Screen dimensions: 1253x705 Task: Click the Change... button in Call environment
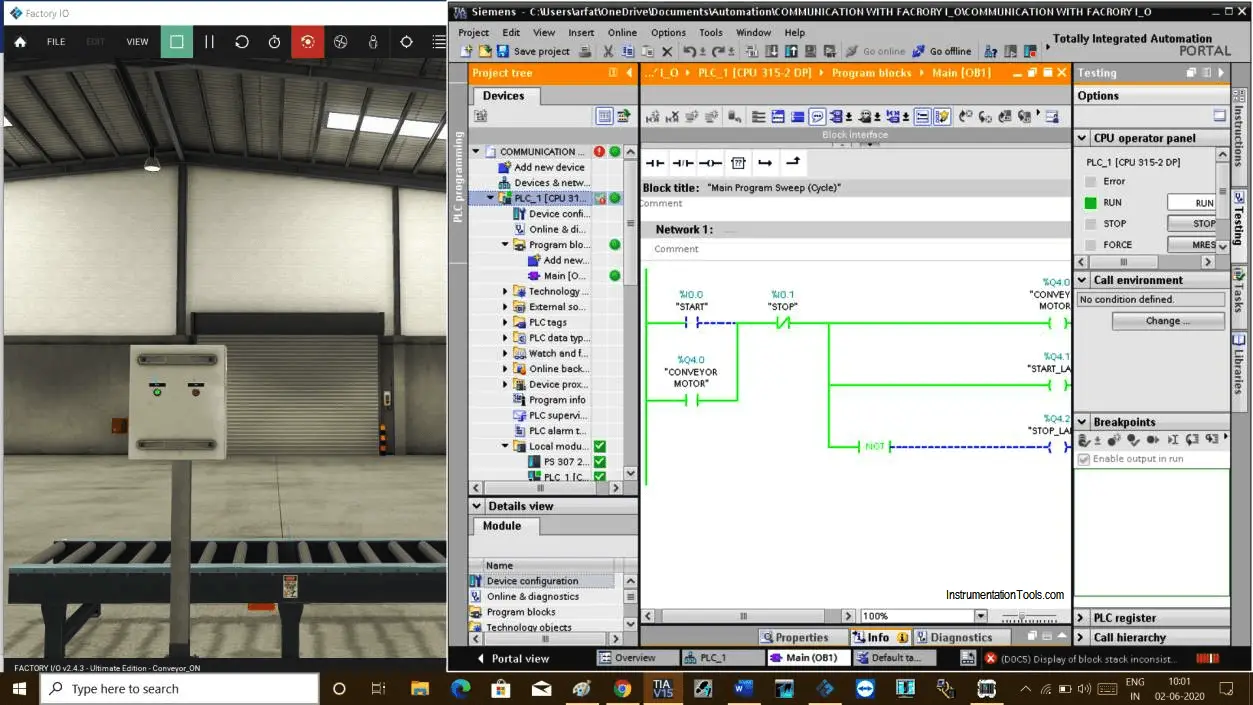pyautogui.click(x=1168, y=321)
